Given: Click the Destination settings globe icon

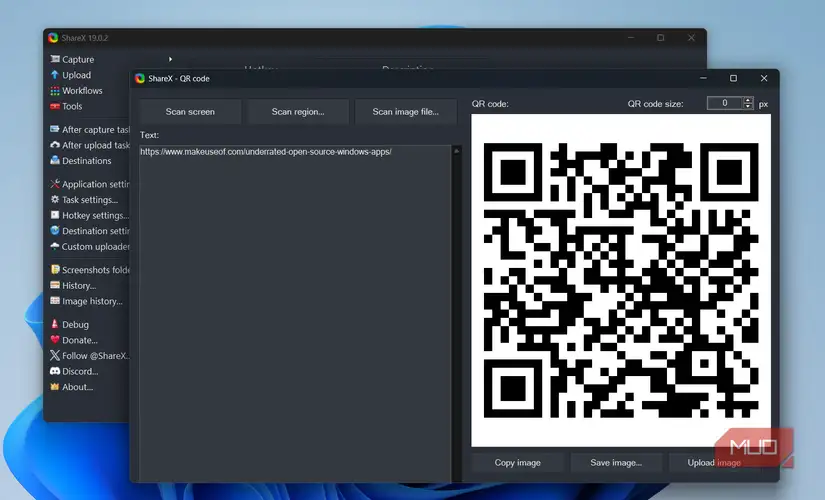Looking at the screenshot, I should point(55,231).
